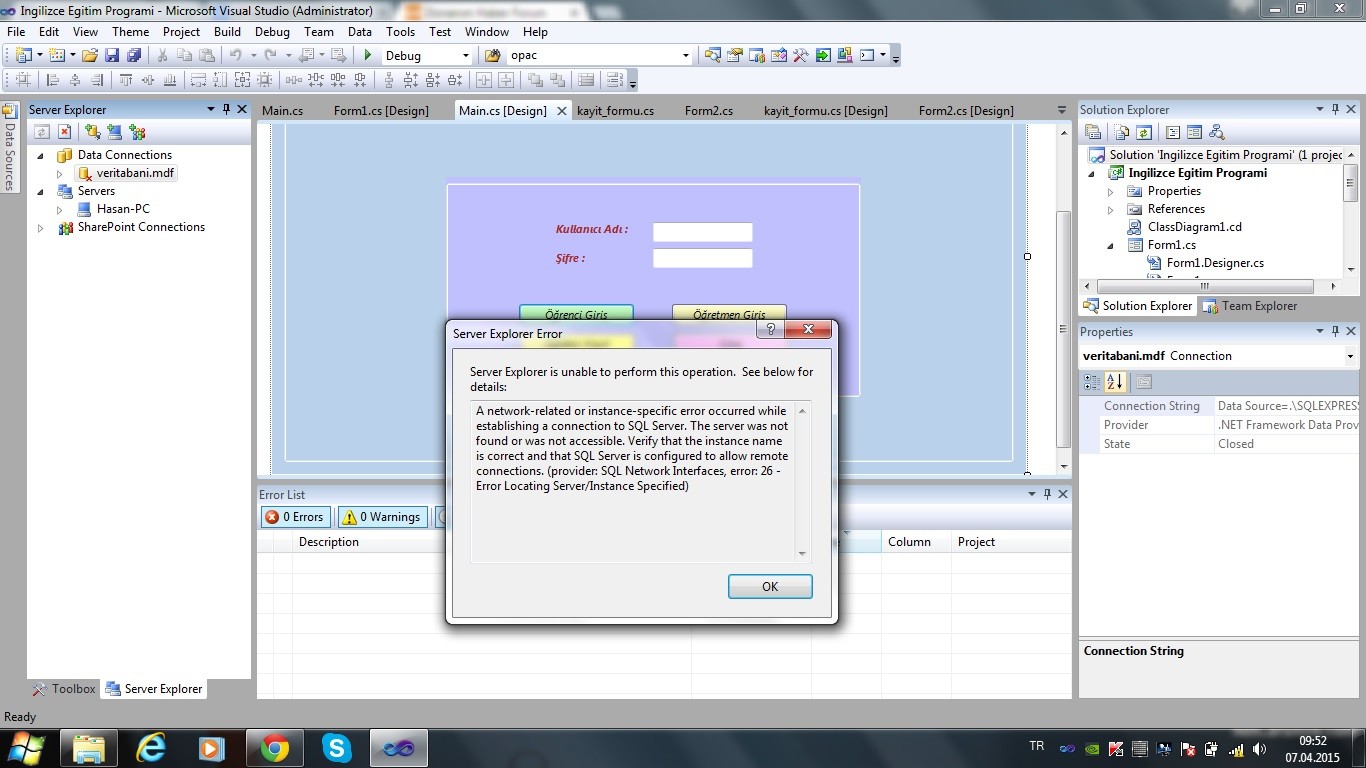Click Connection String property row
Image resolution: width=1366 pixels, height=768 pixels.
point(1219,406)
